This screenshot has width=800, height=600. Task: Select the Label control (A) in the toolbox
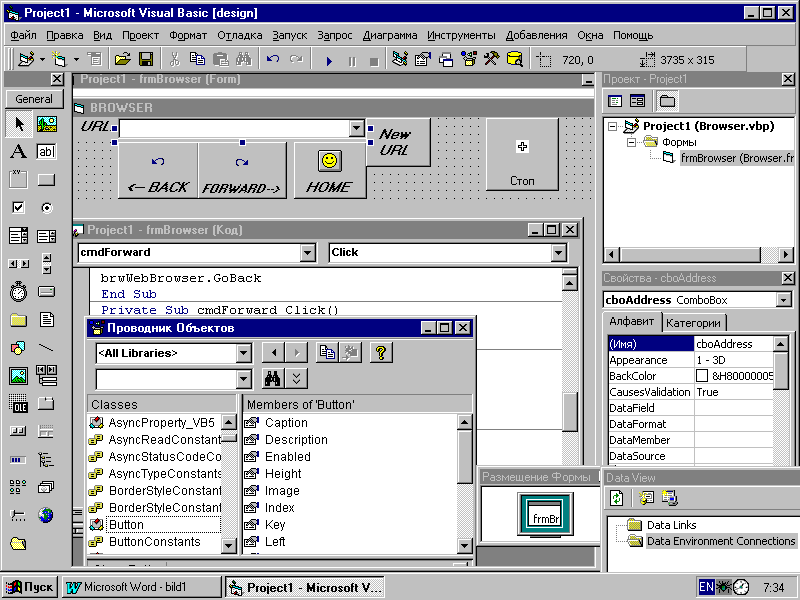[18, 152]
